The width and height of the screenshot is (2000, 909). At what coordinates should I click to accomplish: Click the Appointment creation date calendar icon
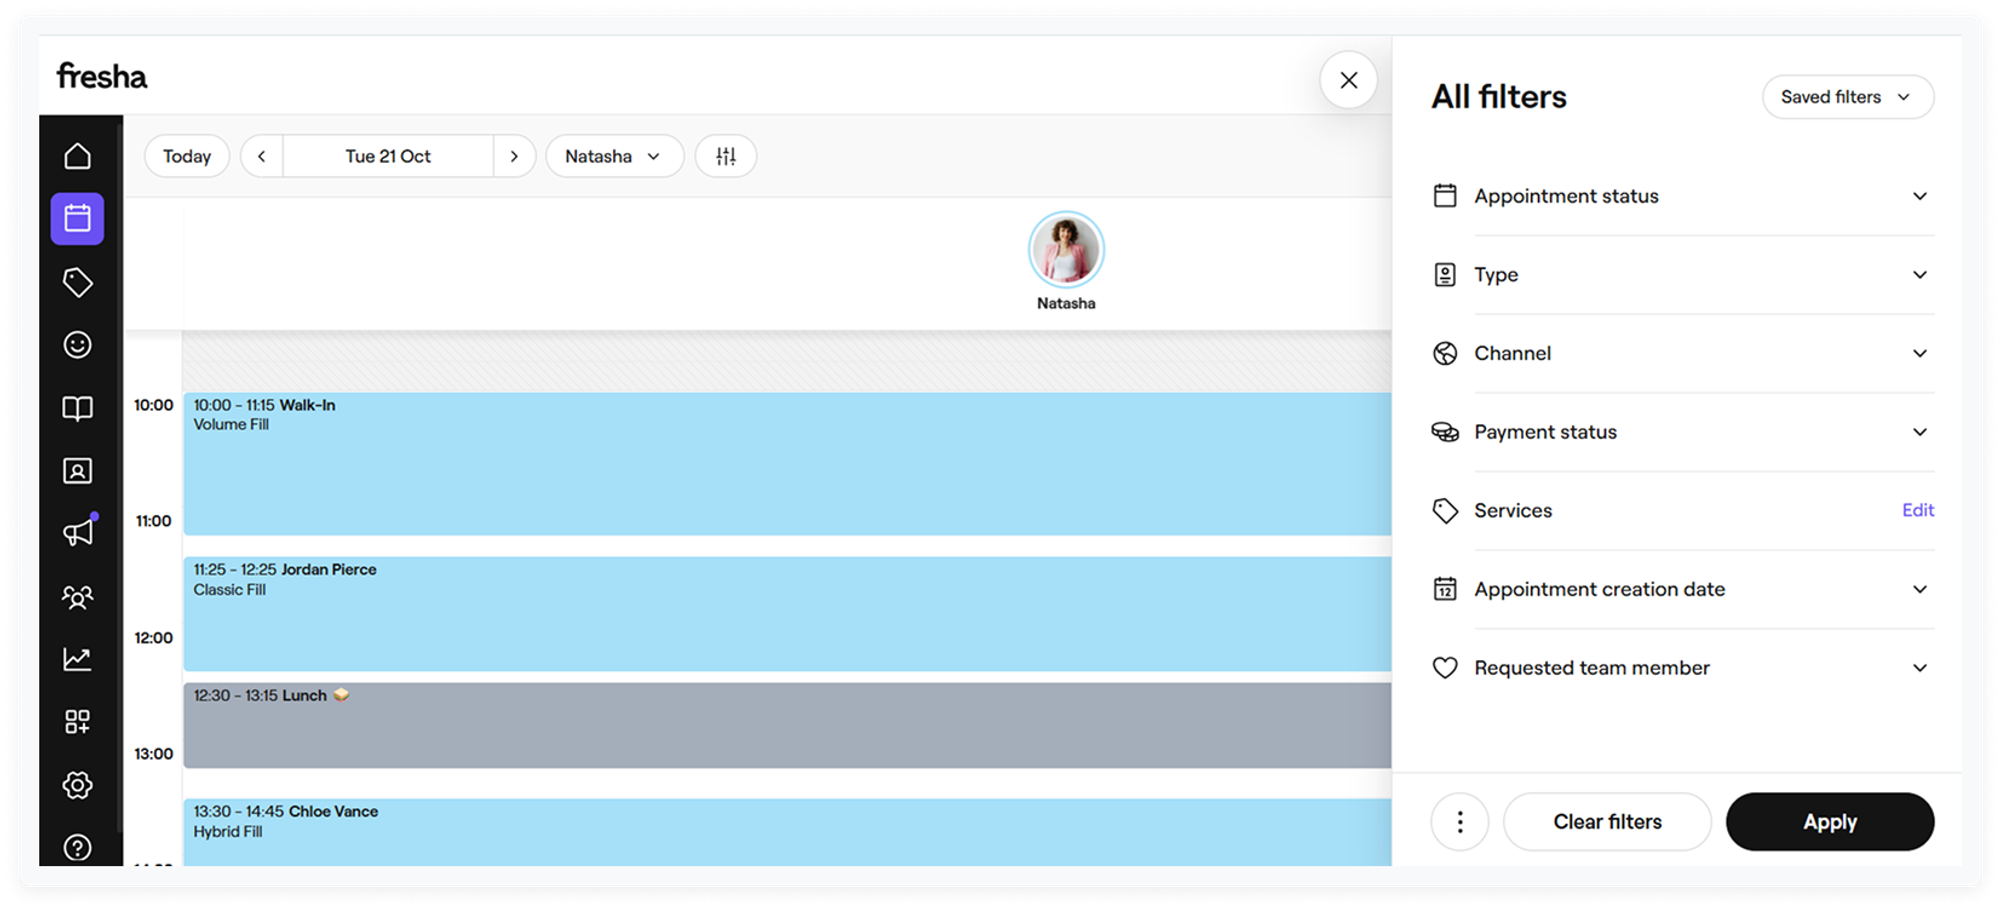point(1445,589)
